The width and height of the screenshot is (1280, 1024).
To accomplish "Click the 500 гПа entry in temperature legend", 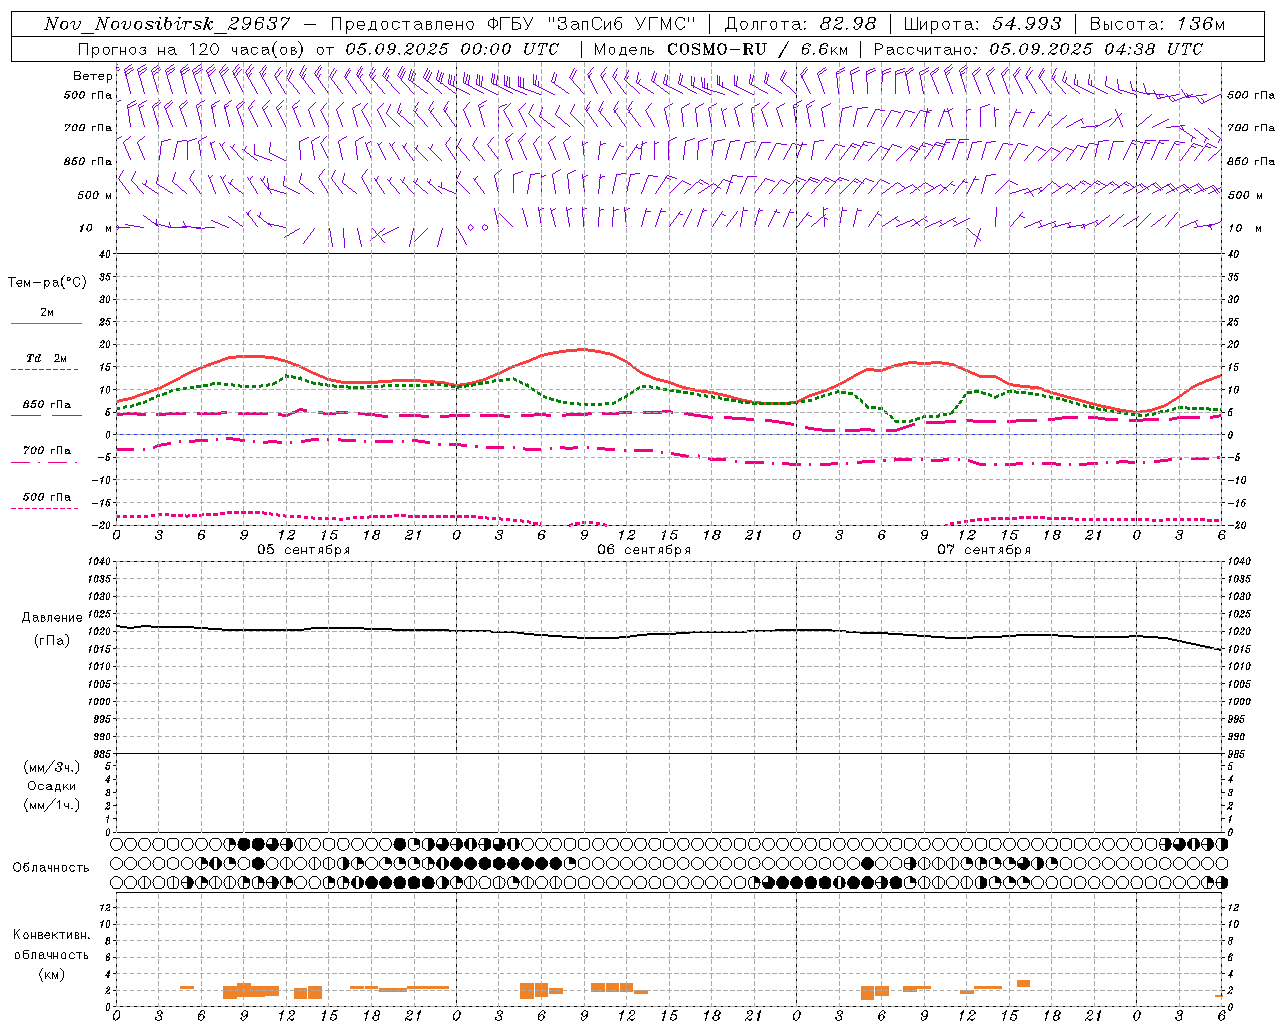I will tap(46, 497).
